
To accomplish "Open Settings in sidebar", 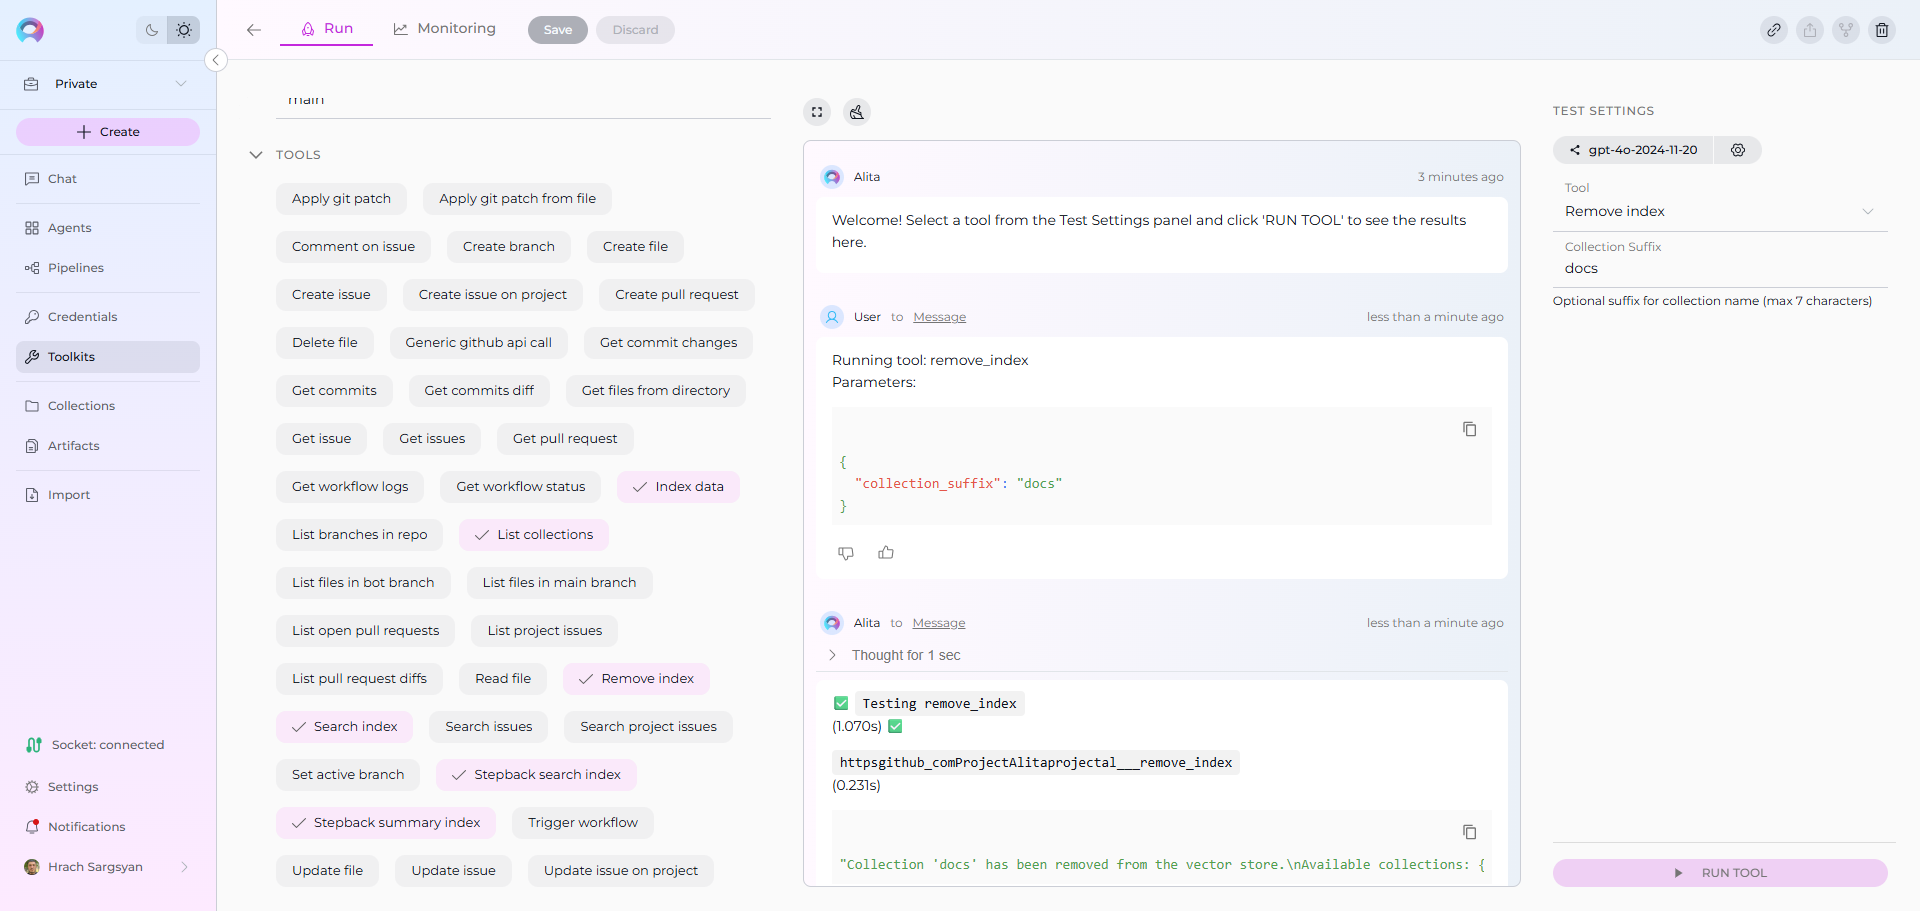I will [108, 787].
